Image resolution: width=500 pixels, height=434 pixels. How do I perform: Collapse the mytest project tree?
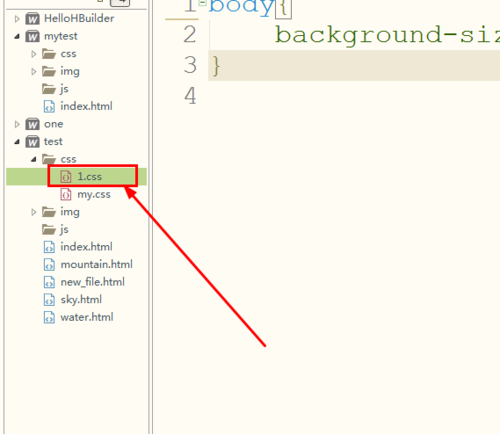point(17,36)
